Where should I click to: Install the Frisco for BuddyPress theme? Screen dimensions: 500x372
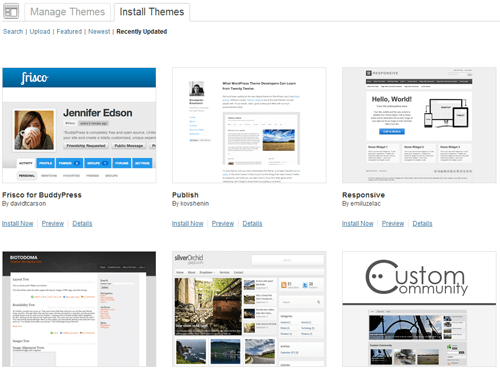click(x=18, y=223)
